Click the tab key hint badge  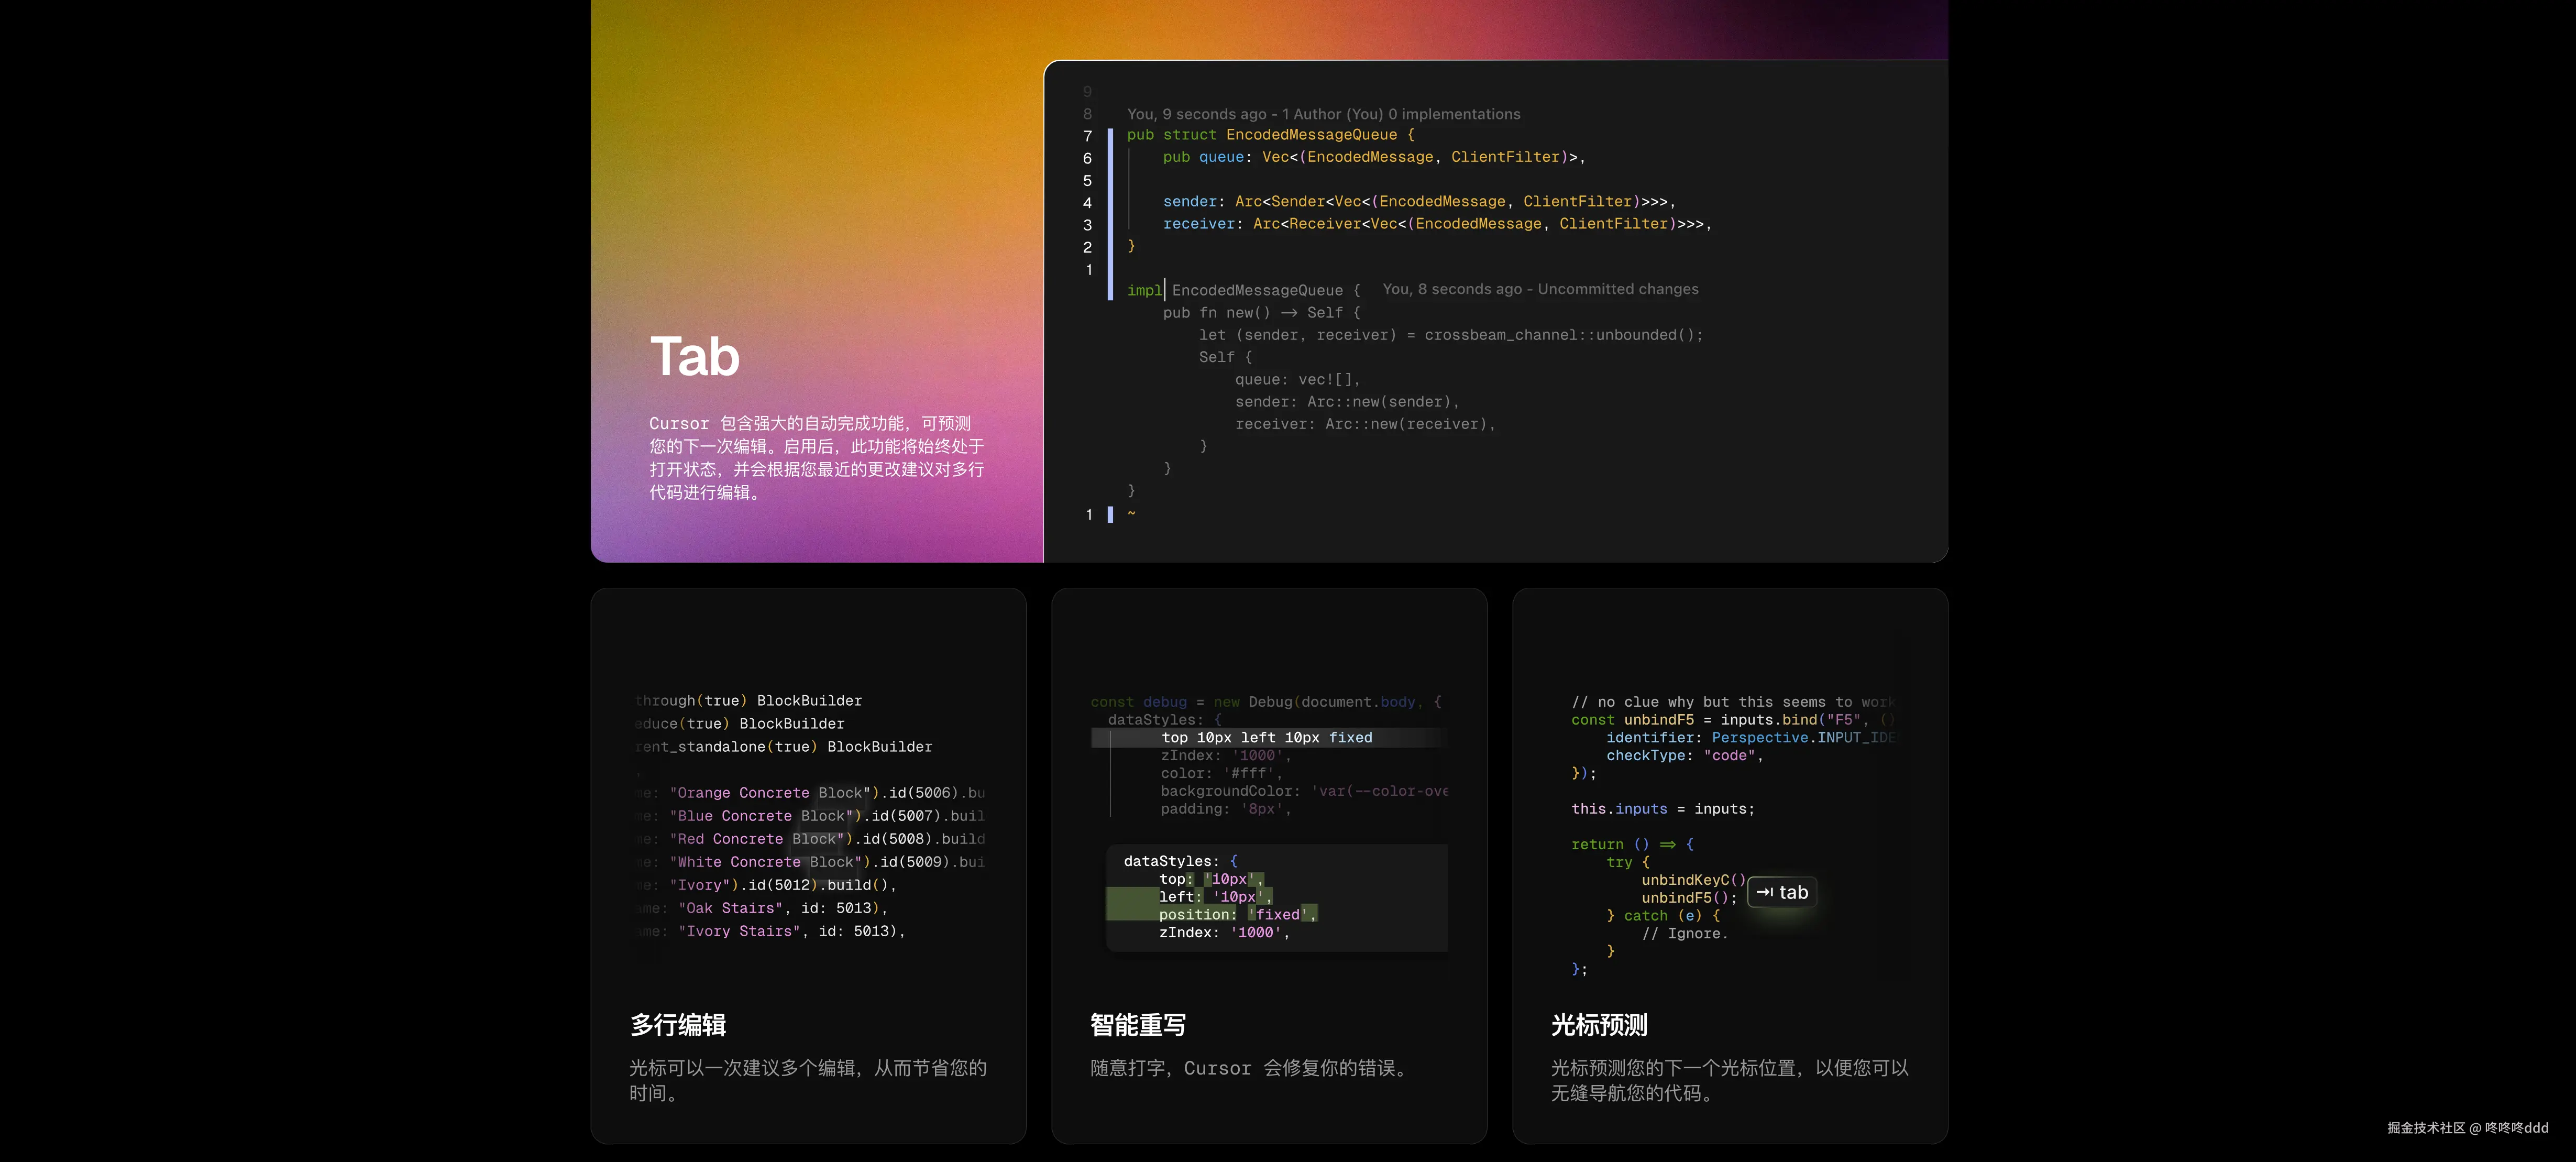[1782, 892]
